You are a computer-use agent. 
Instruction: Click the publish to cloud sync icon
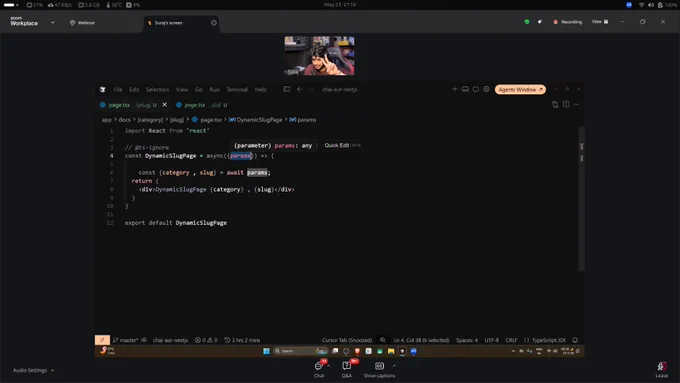point(144,340)
